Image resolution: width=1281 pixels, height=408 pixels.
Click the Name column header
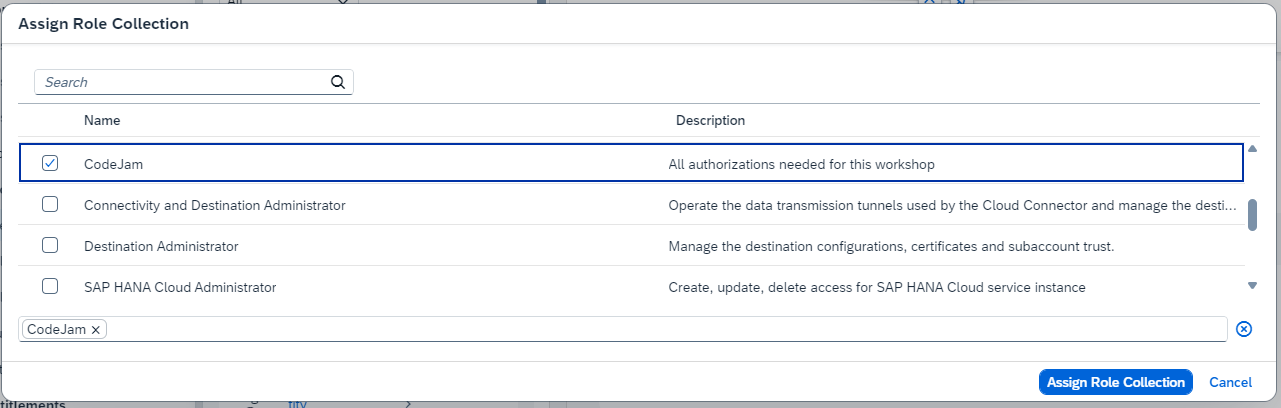pyautogui.click(x=102, y=120)
